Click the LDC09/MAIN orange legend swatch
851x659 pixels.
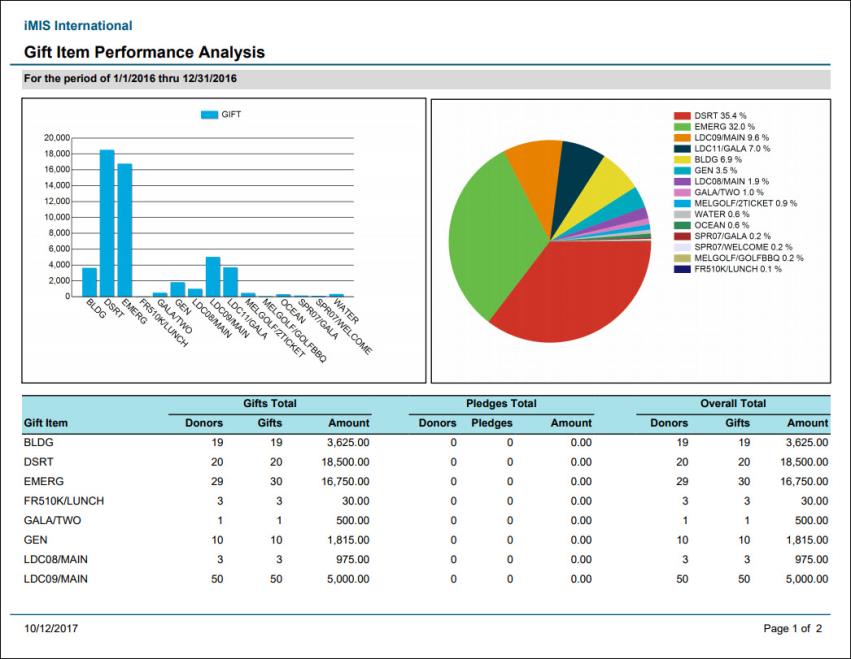click(x=682, y=137)
